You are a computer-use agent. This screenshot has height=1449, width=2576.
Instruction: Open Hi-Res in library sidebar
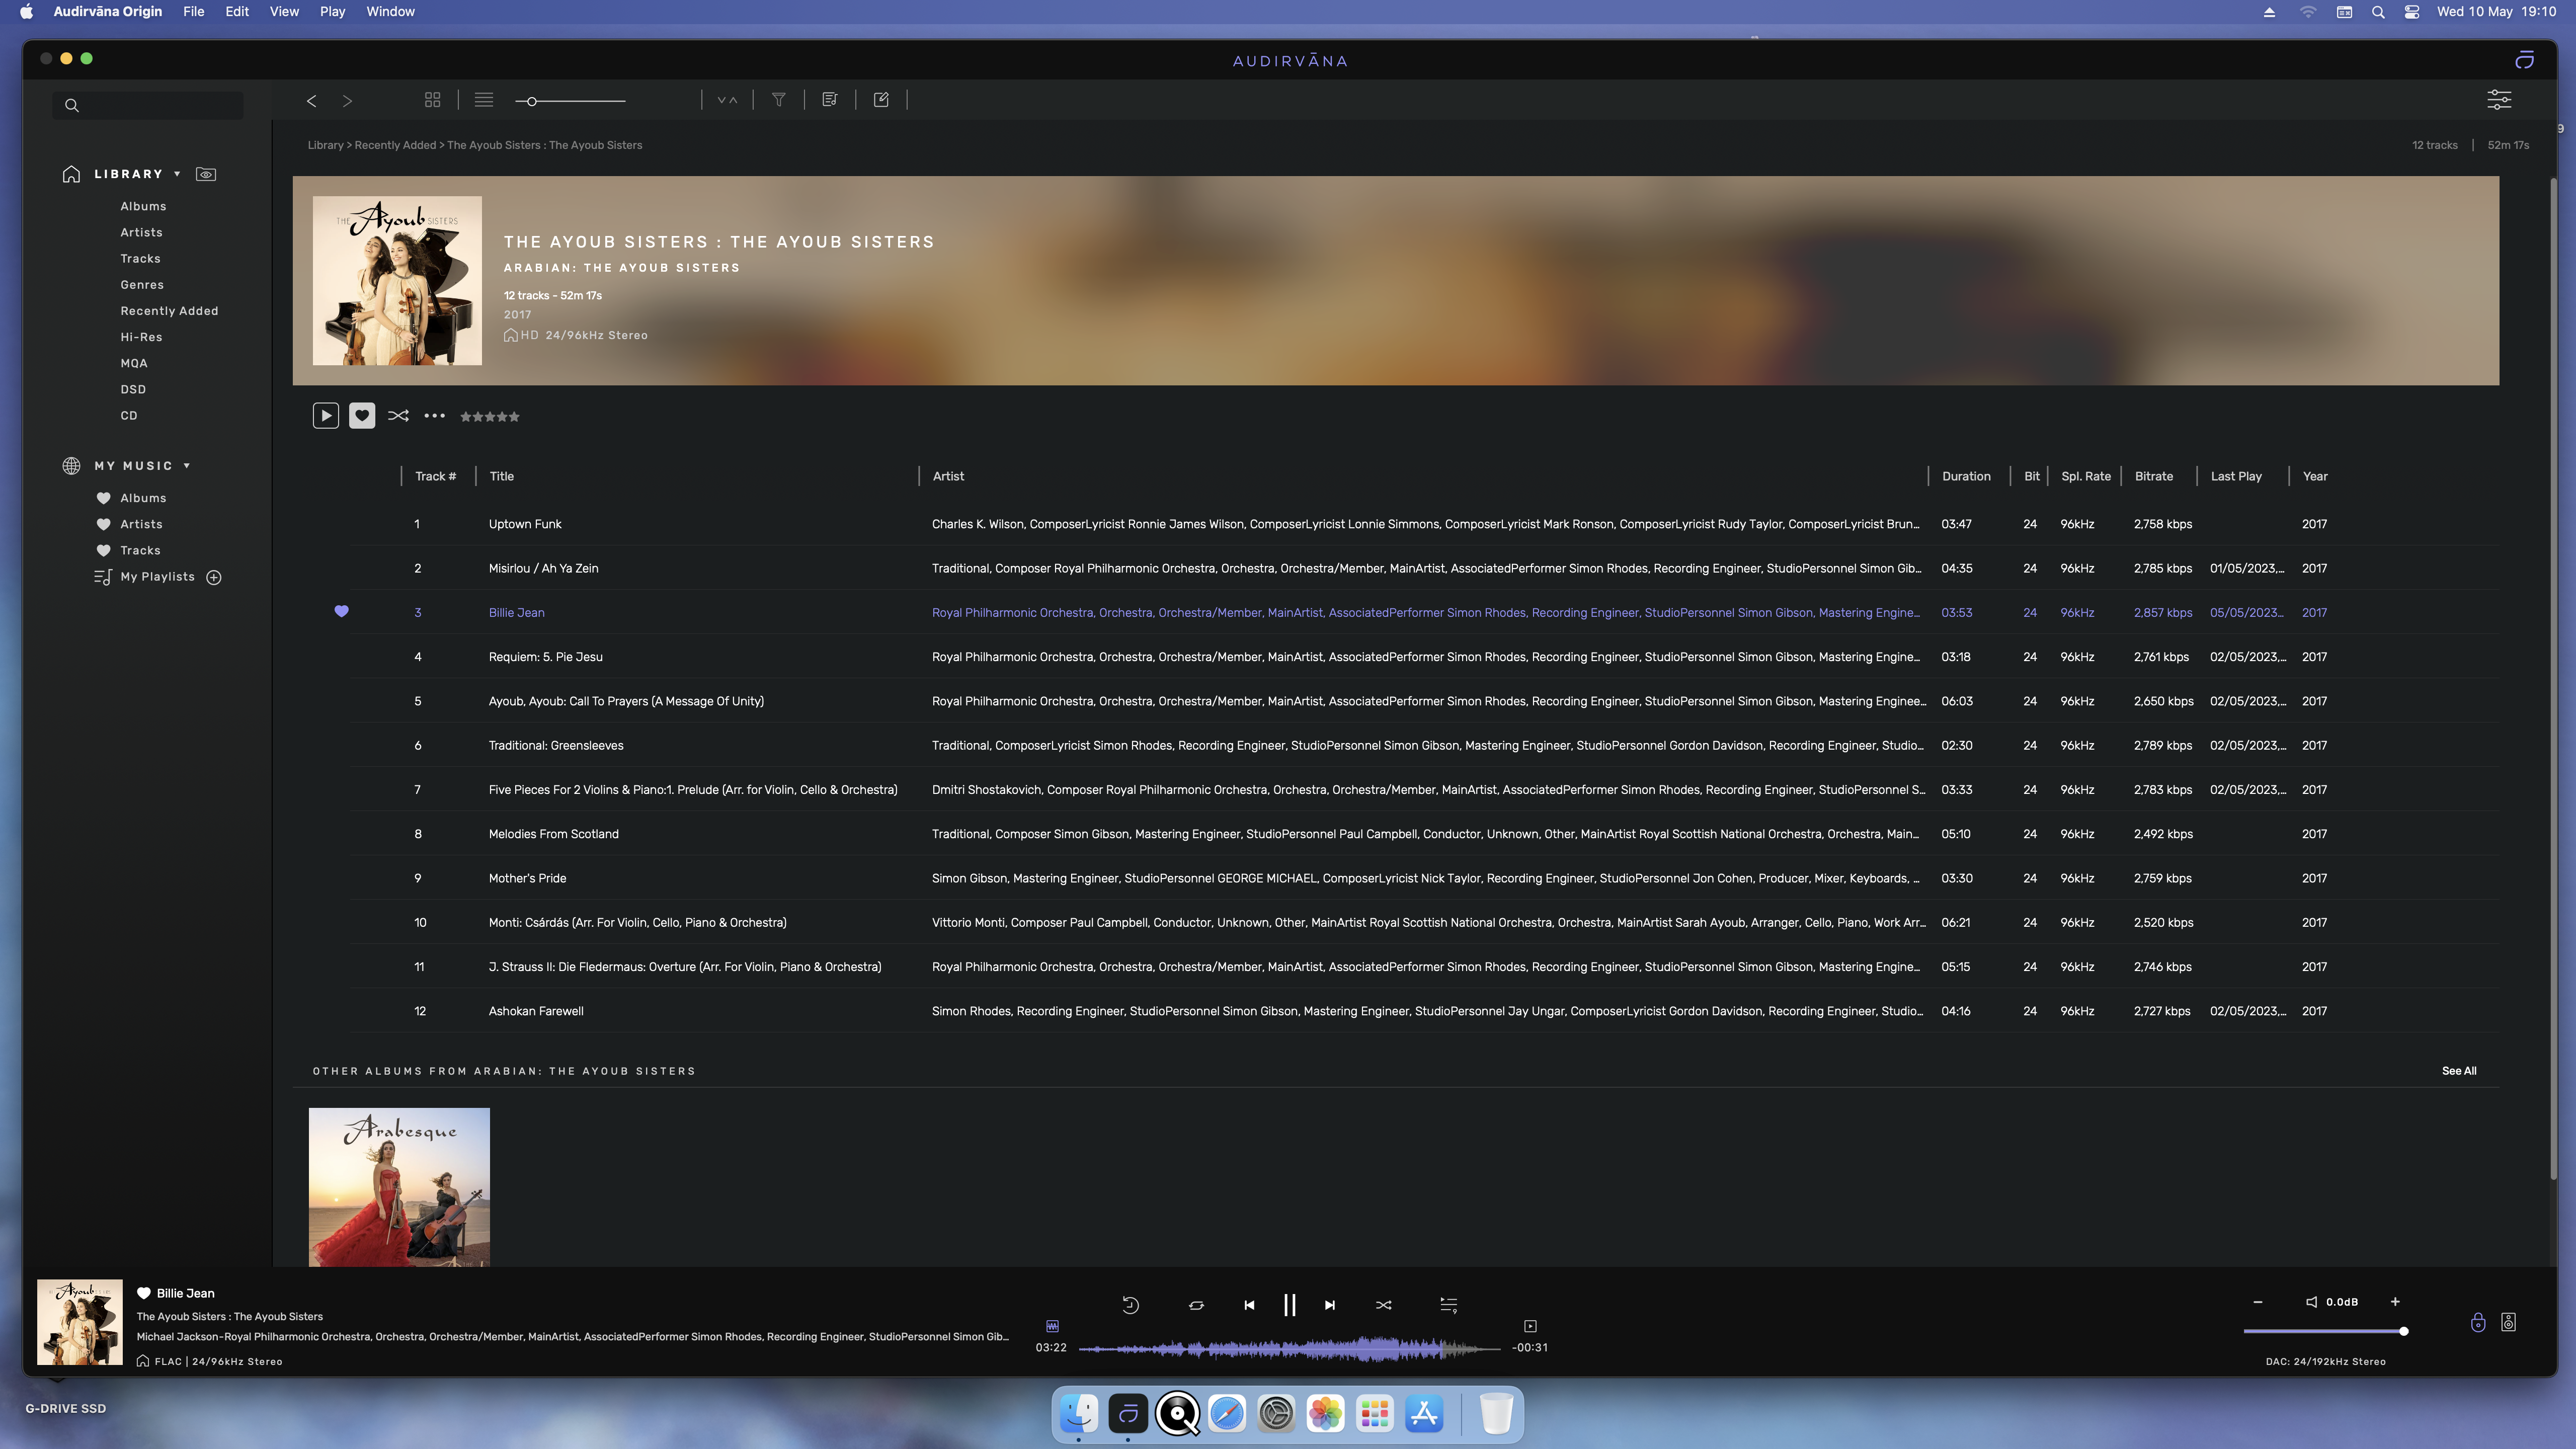click(141, 337)
